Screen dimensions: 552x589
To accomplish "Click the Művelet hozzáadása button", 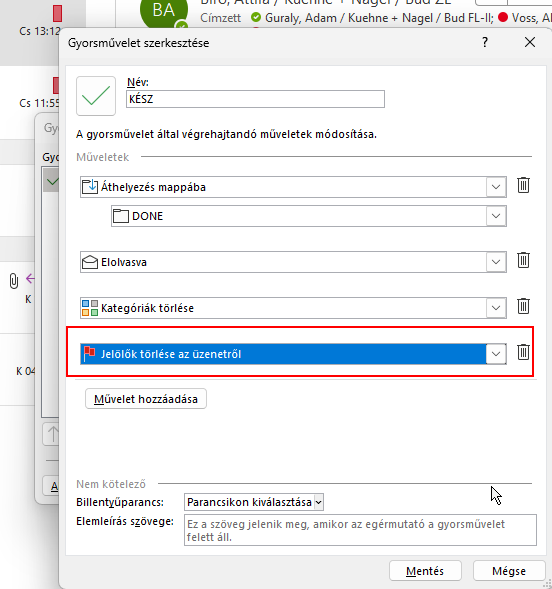I will point(146,399).
